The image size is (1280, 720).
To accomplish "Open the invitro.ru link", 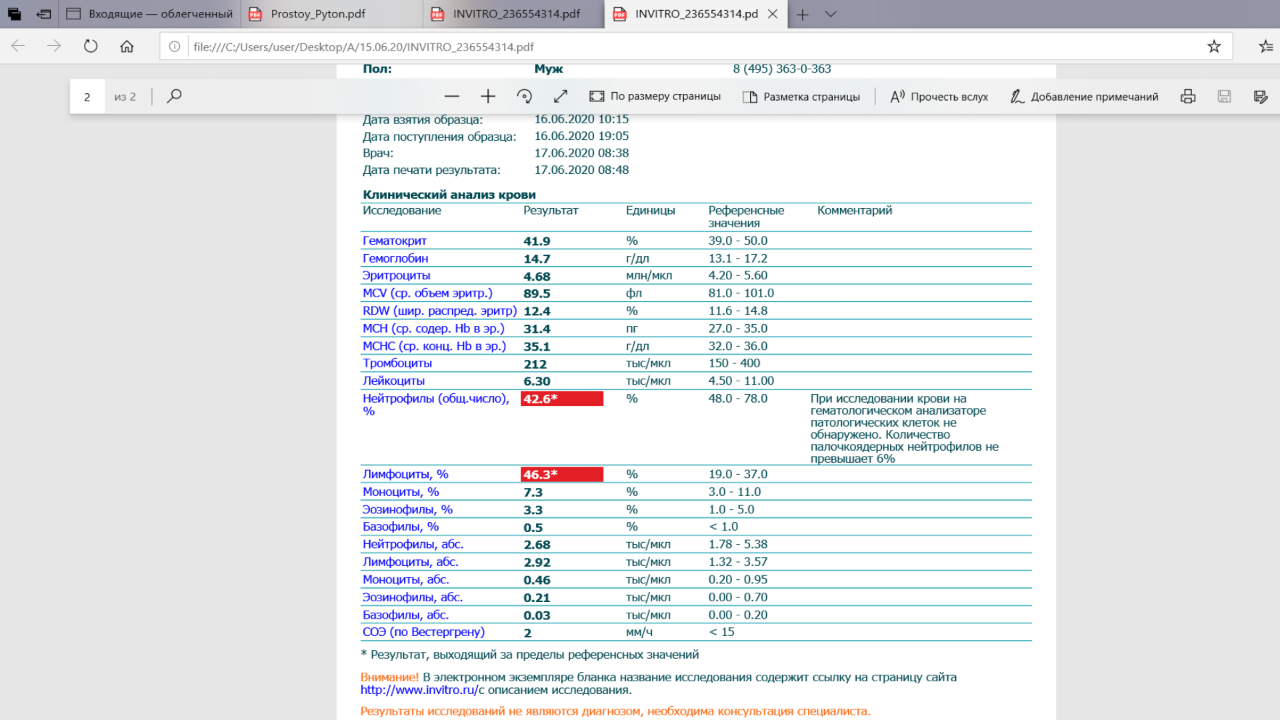I will click(421, 690).
